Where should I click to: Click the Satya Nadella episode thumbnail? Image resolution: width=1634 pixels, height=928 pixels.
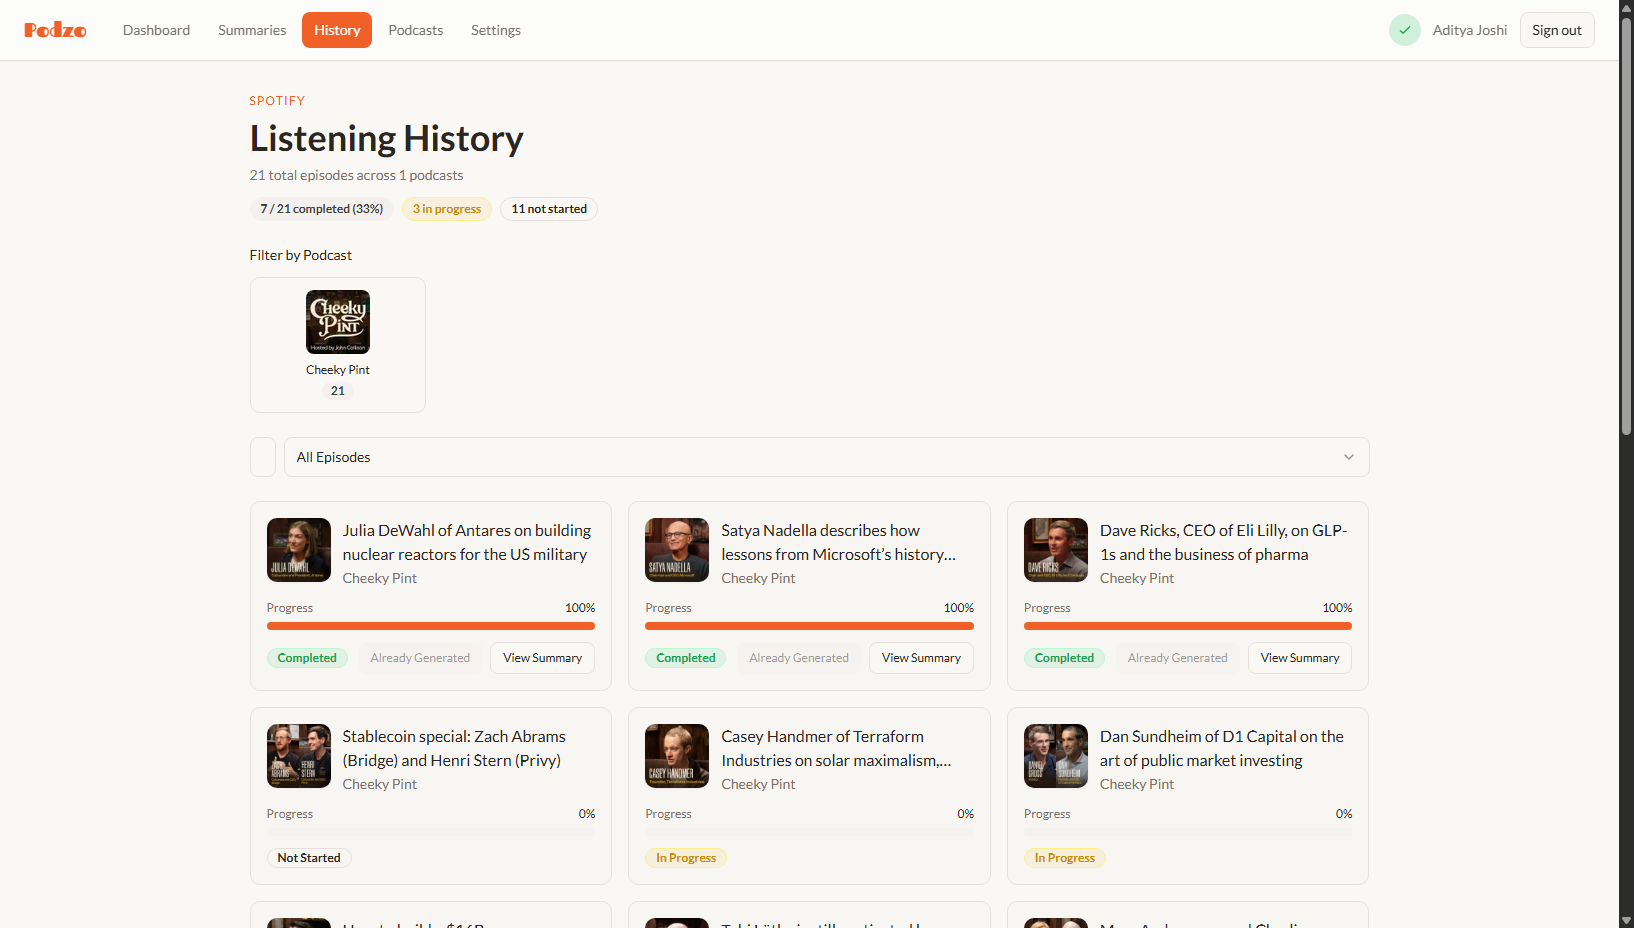[676, 549]
